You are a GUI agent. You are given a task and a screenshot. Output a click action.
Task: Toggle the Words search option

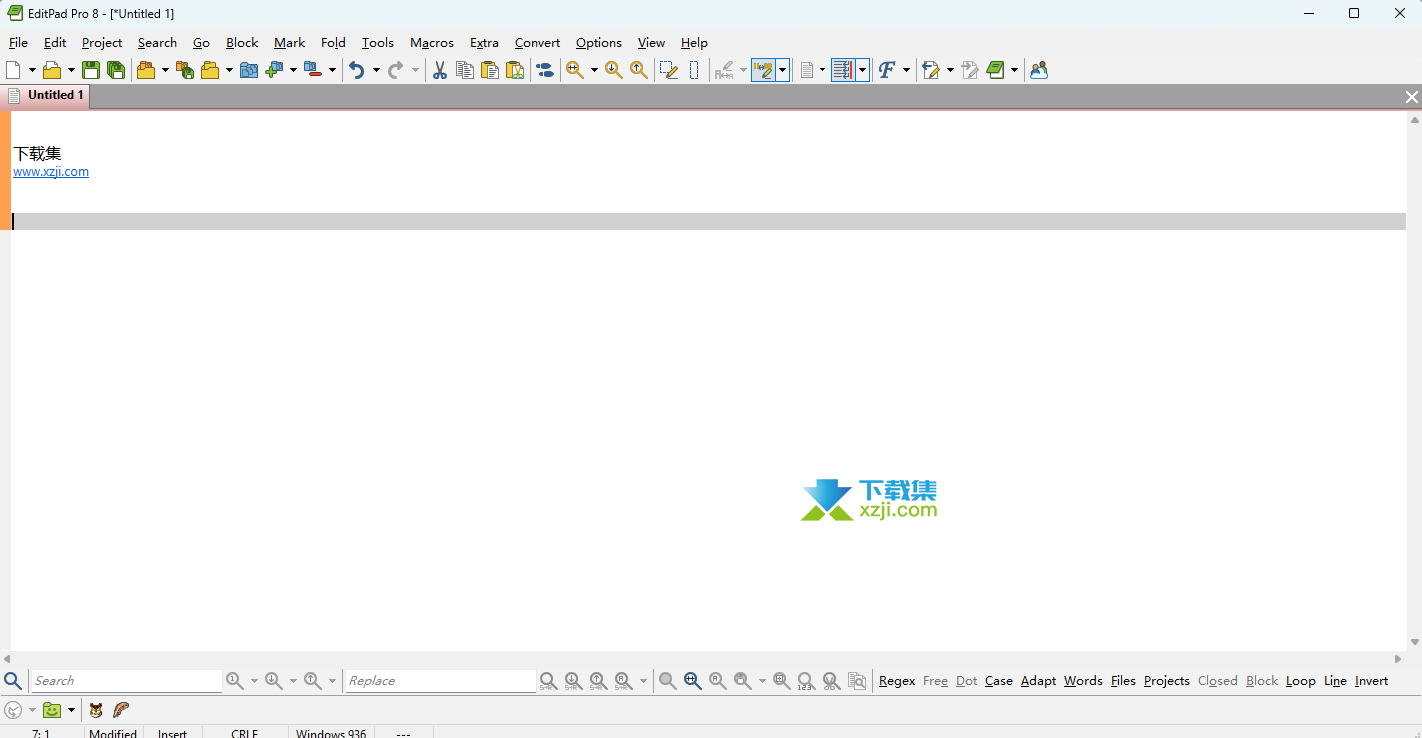[x=1083, y=681]
